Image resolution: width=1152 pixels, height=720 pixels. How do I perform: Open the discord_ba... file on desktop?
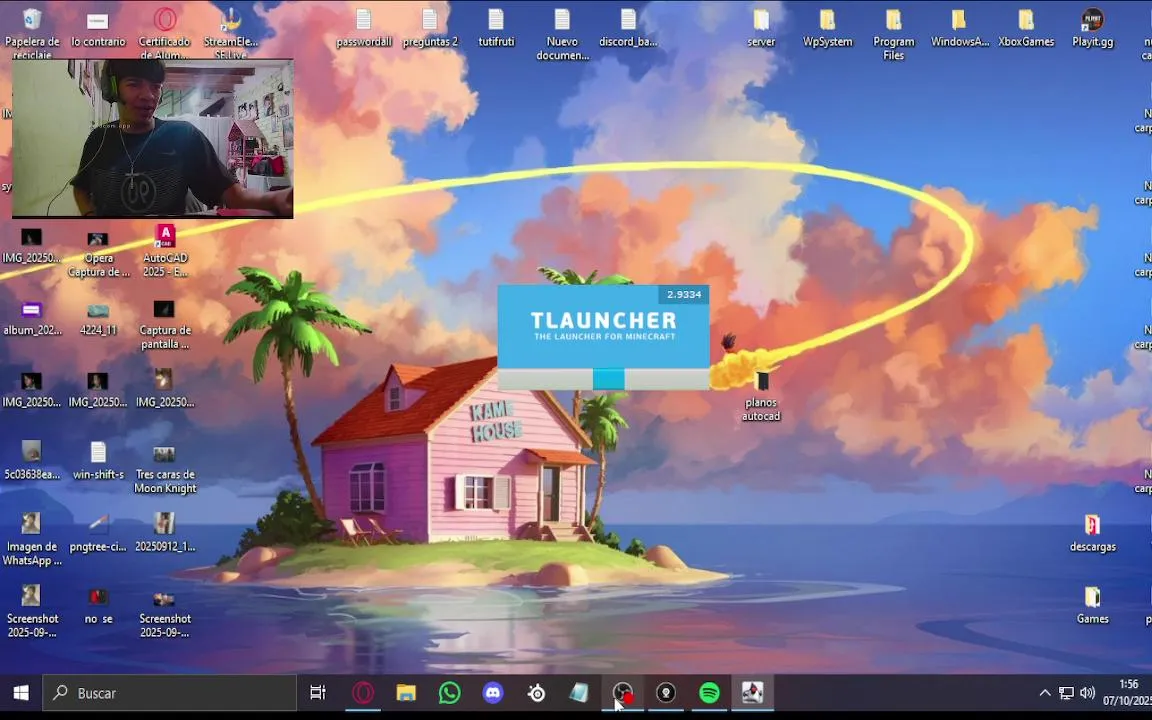pos(628,29)
